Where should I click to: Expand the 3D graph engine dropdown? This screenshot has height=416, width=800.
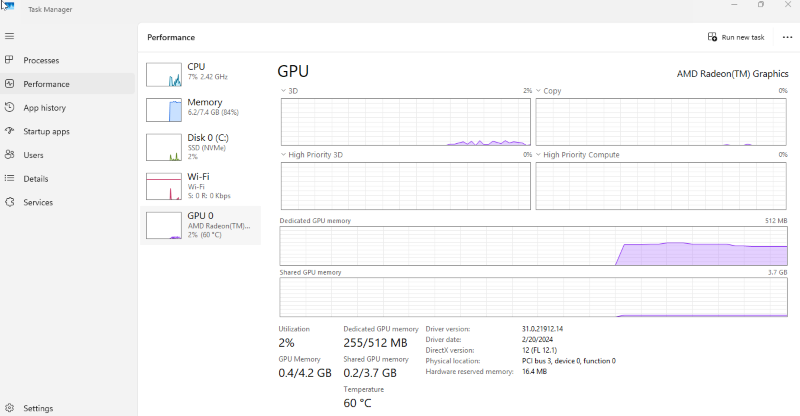[x=283, y=91]
